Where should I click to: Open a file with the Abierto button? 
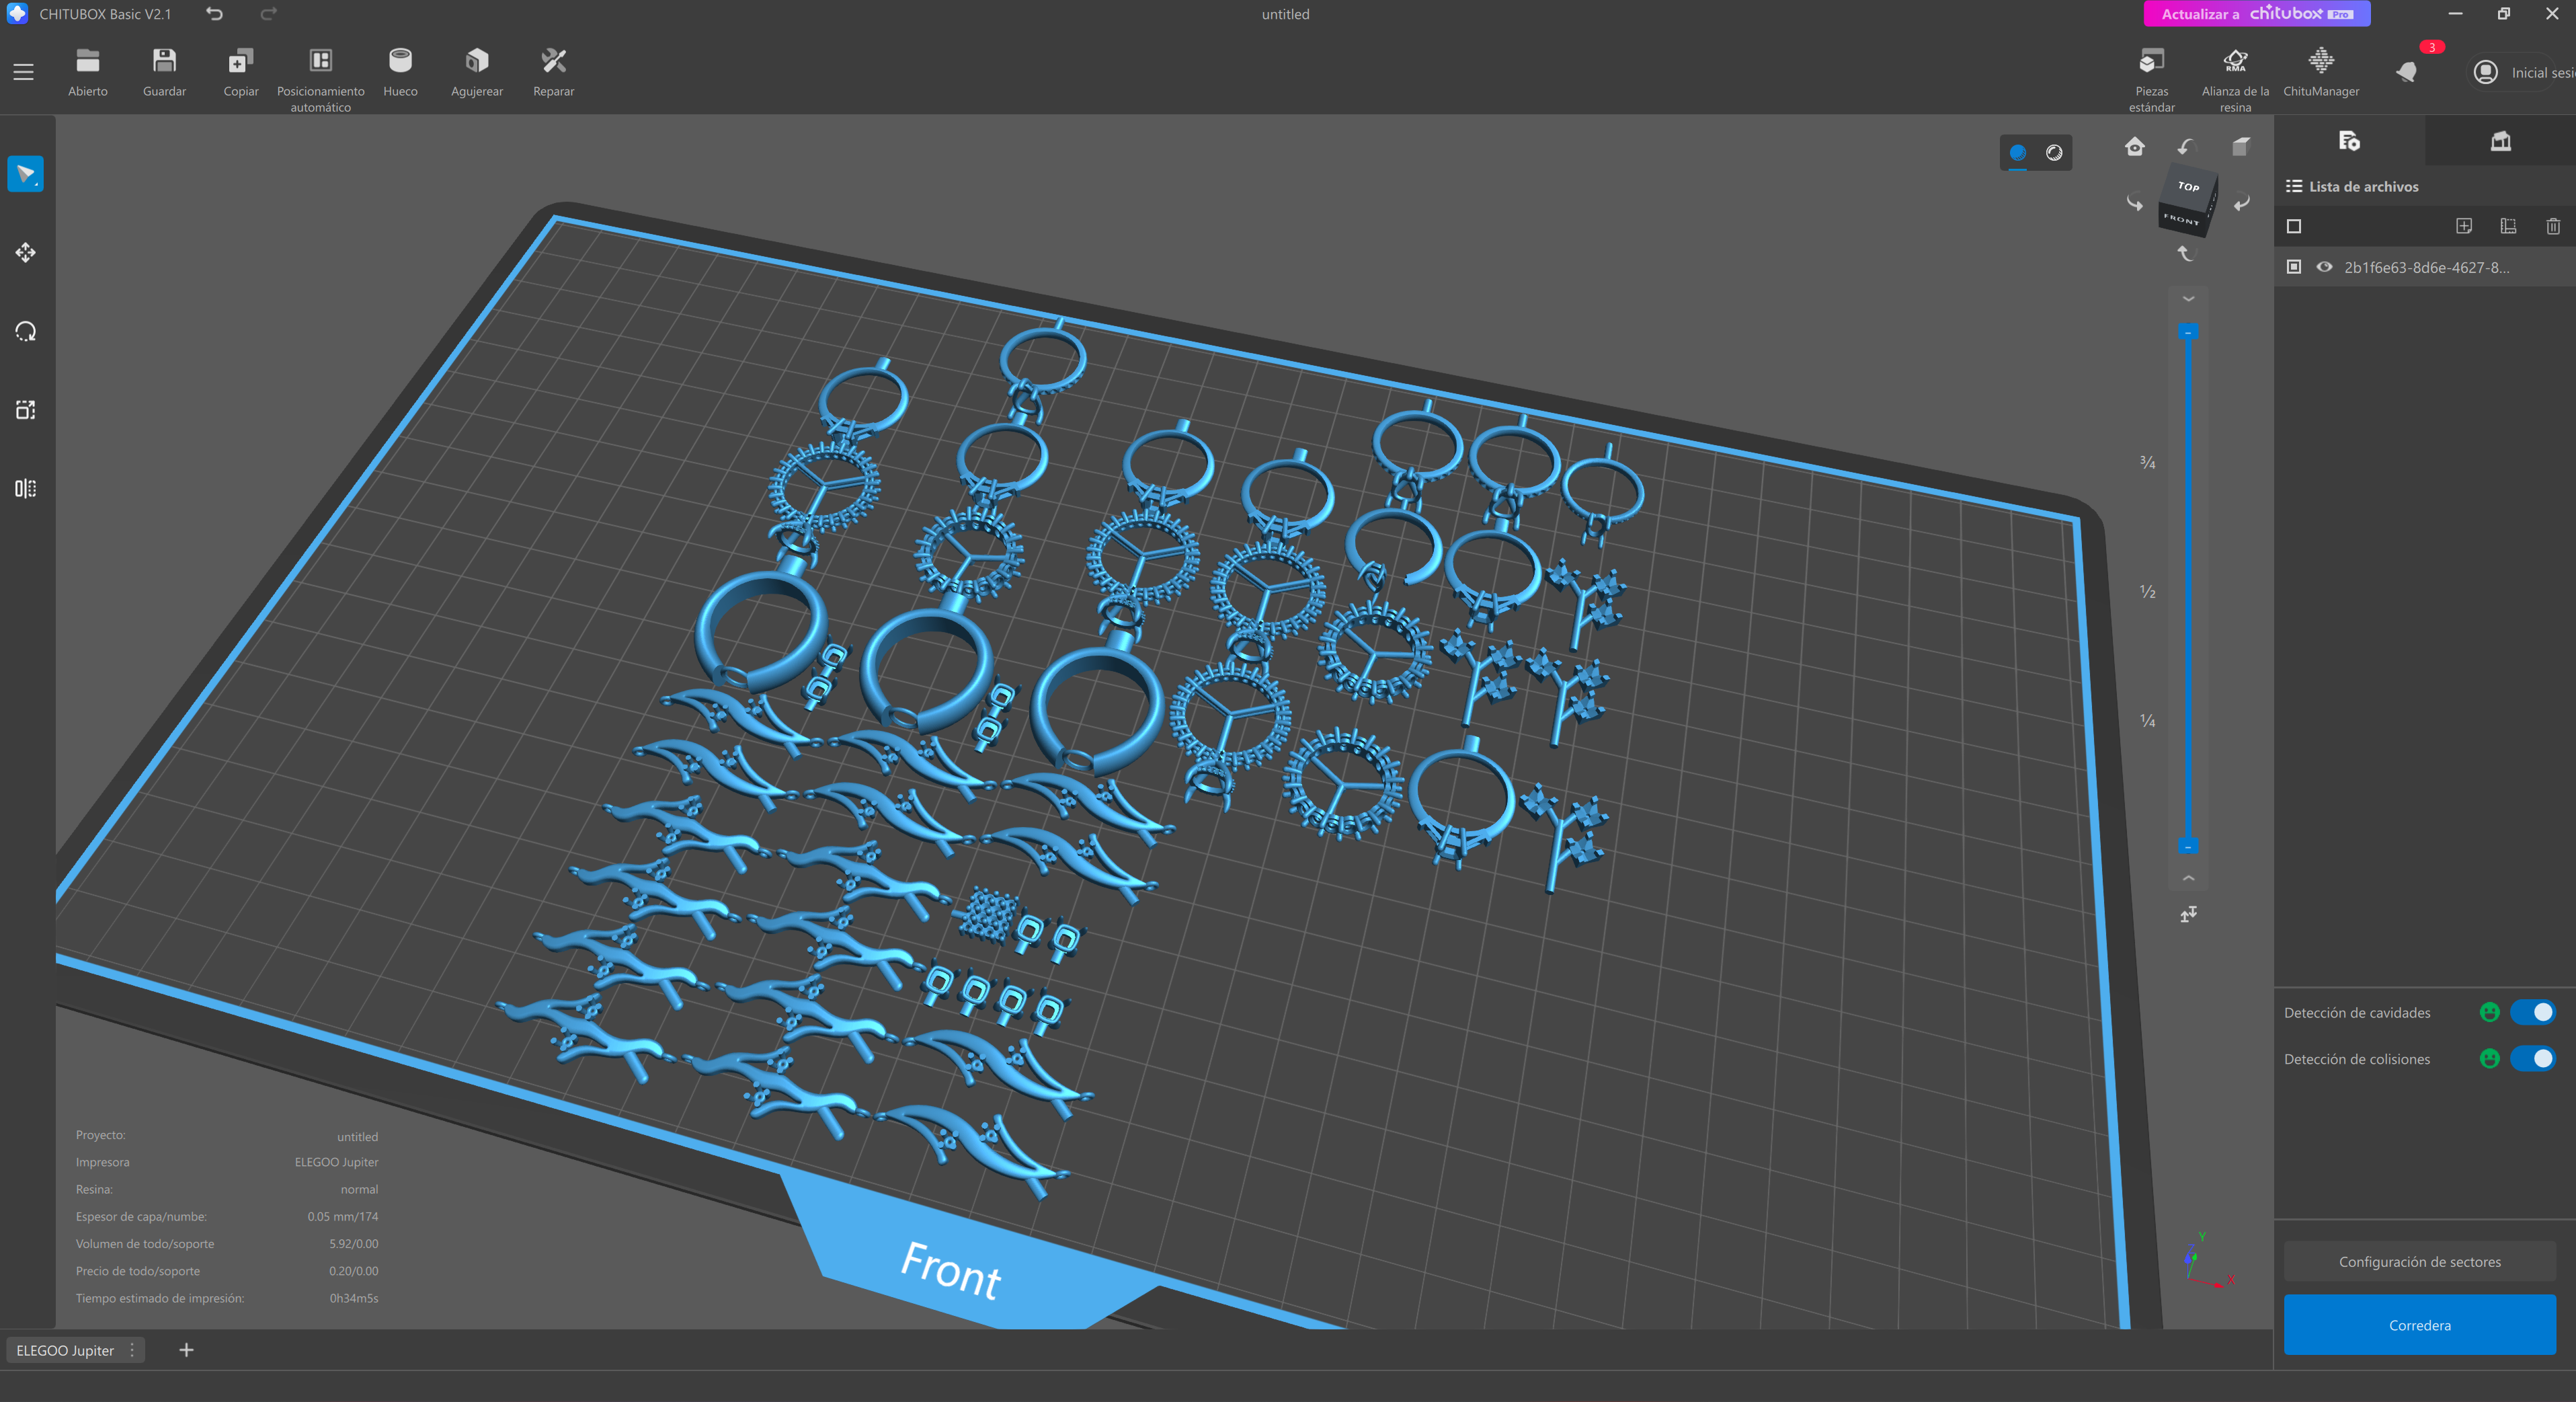coord(87,73)
